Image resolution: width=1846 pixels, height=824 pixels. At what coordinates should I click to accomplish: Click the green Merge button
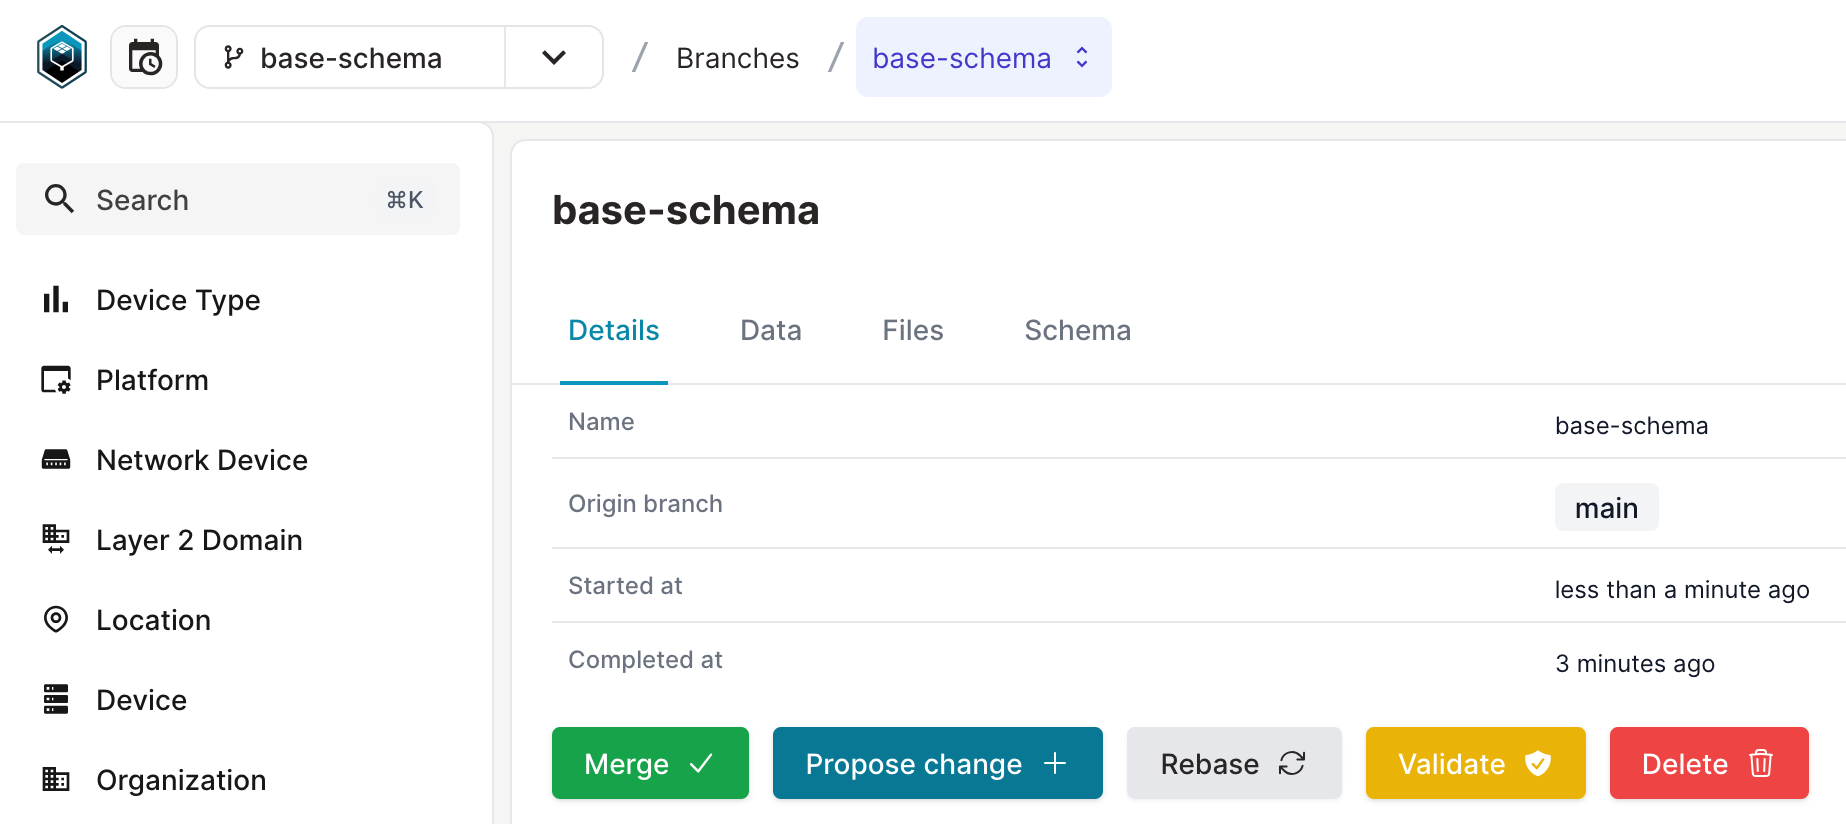coord(650,763)
